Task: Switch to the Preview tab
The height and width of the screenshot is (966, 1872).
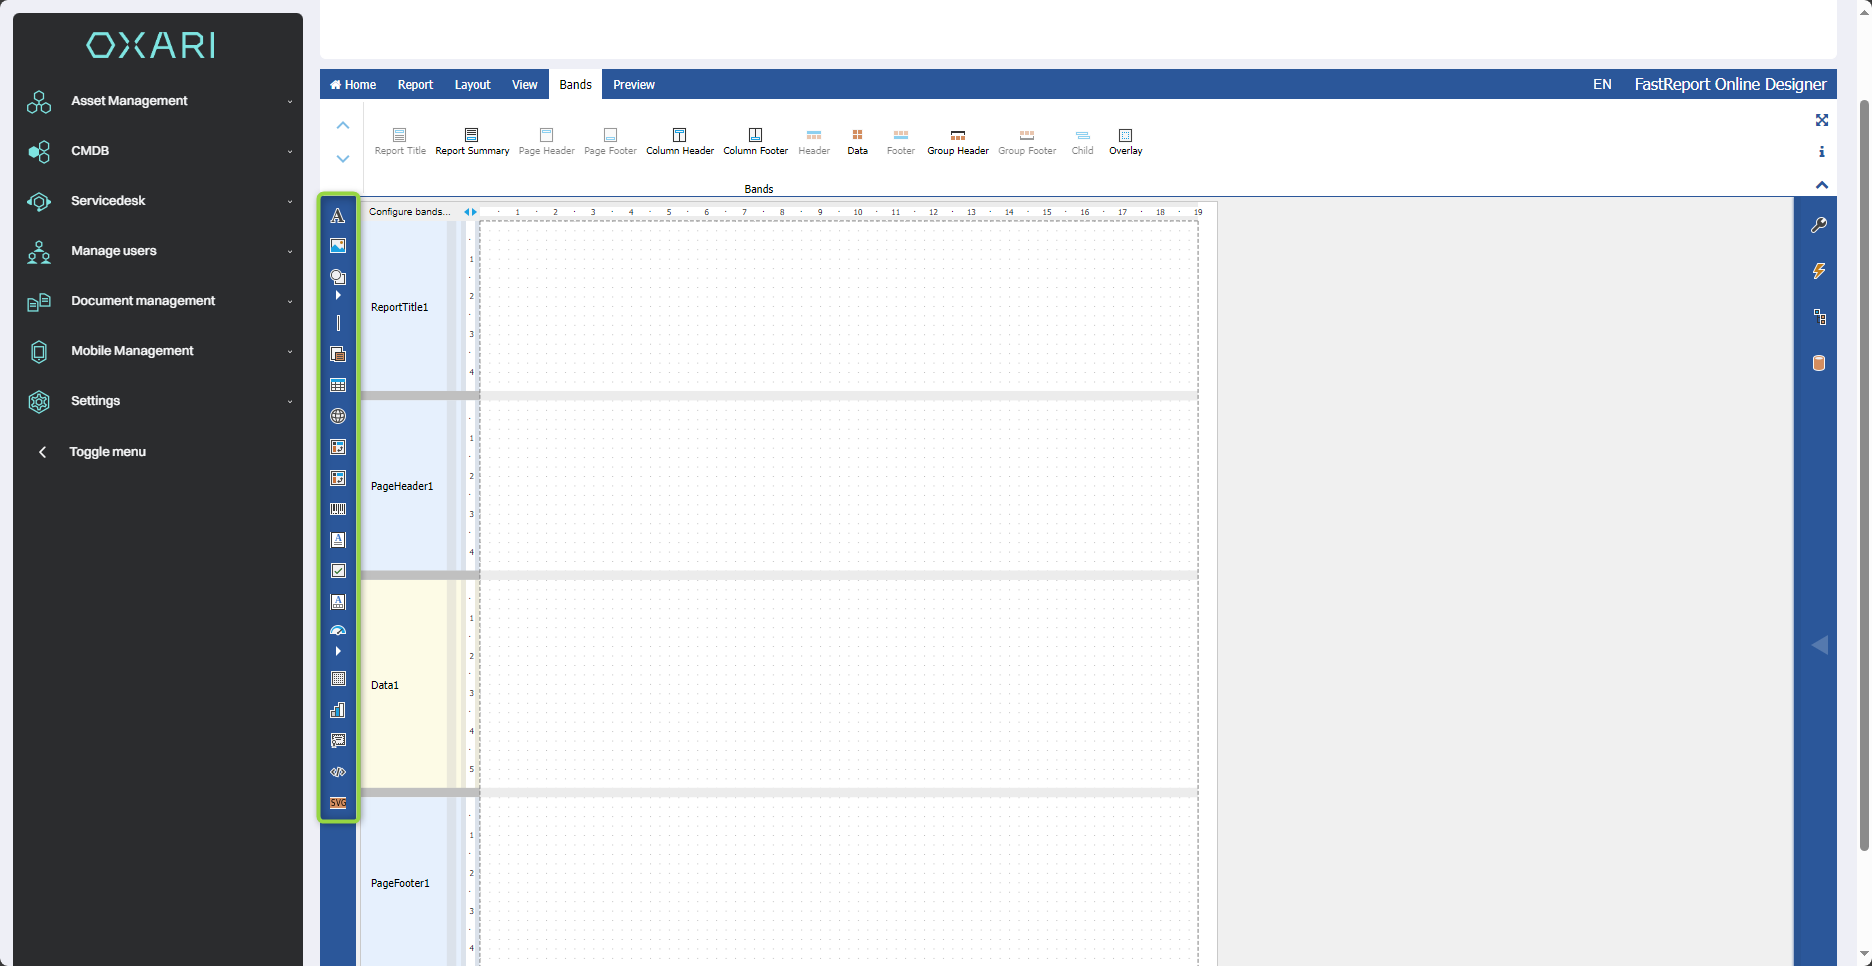Action: [x=634, y=85]
